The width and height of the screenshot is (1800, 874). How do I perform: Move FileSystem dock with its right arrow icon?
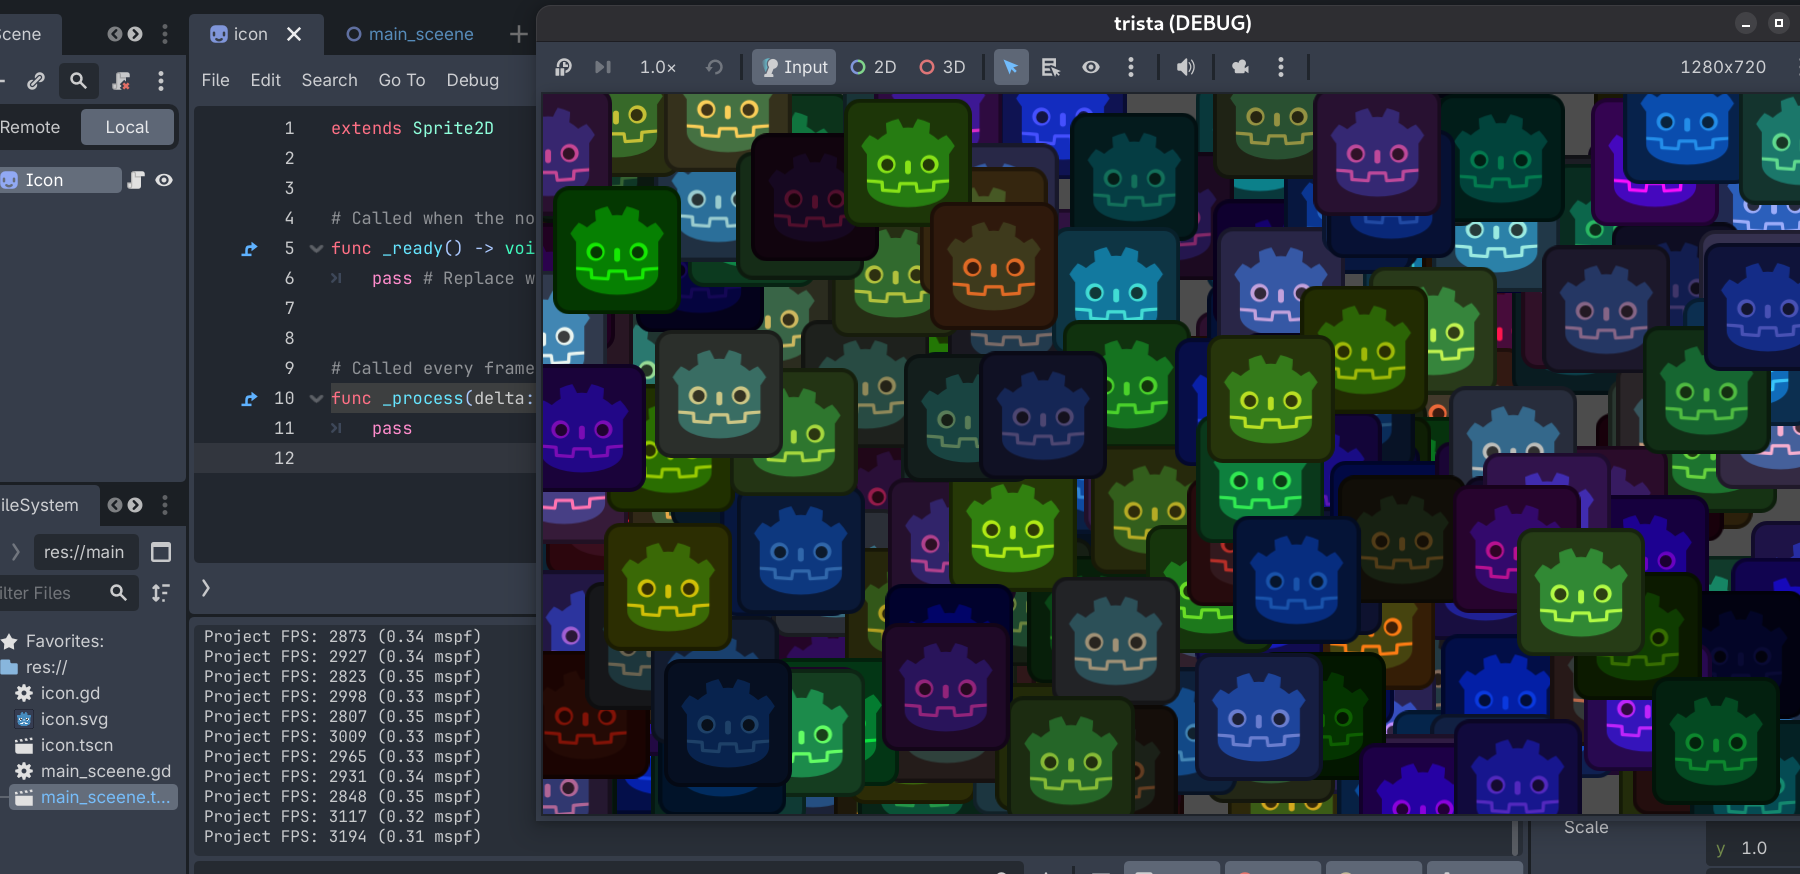pyautogui.click(x=135, y=505)
